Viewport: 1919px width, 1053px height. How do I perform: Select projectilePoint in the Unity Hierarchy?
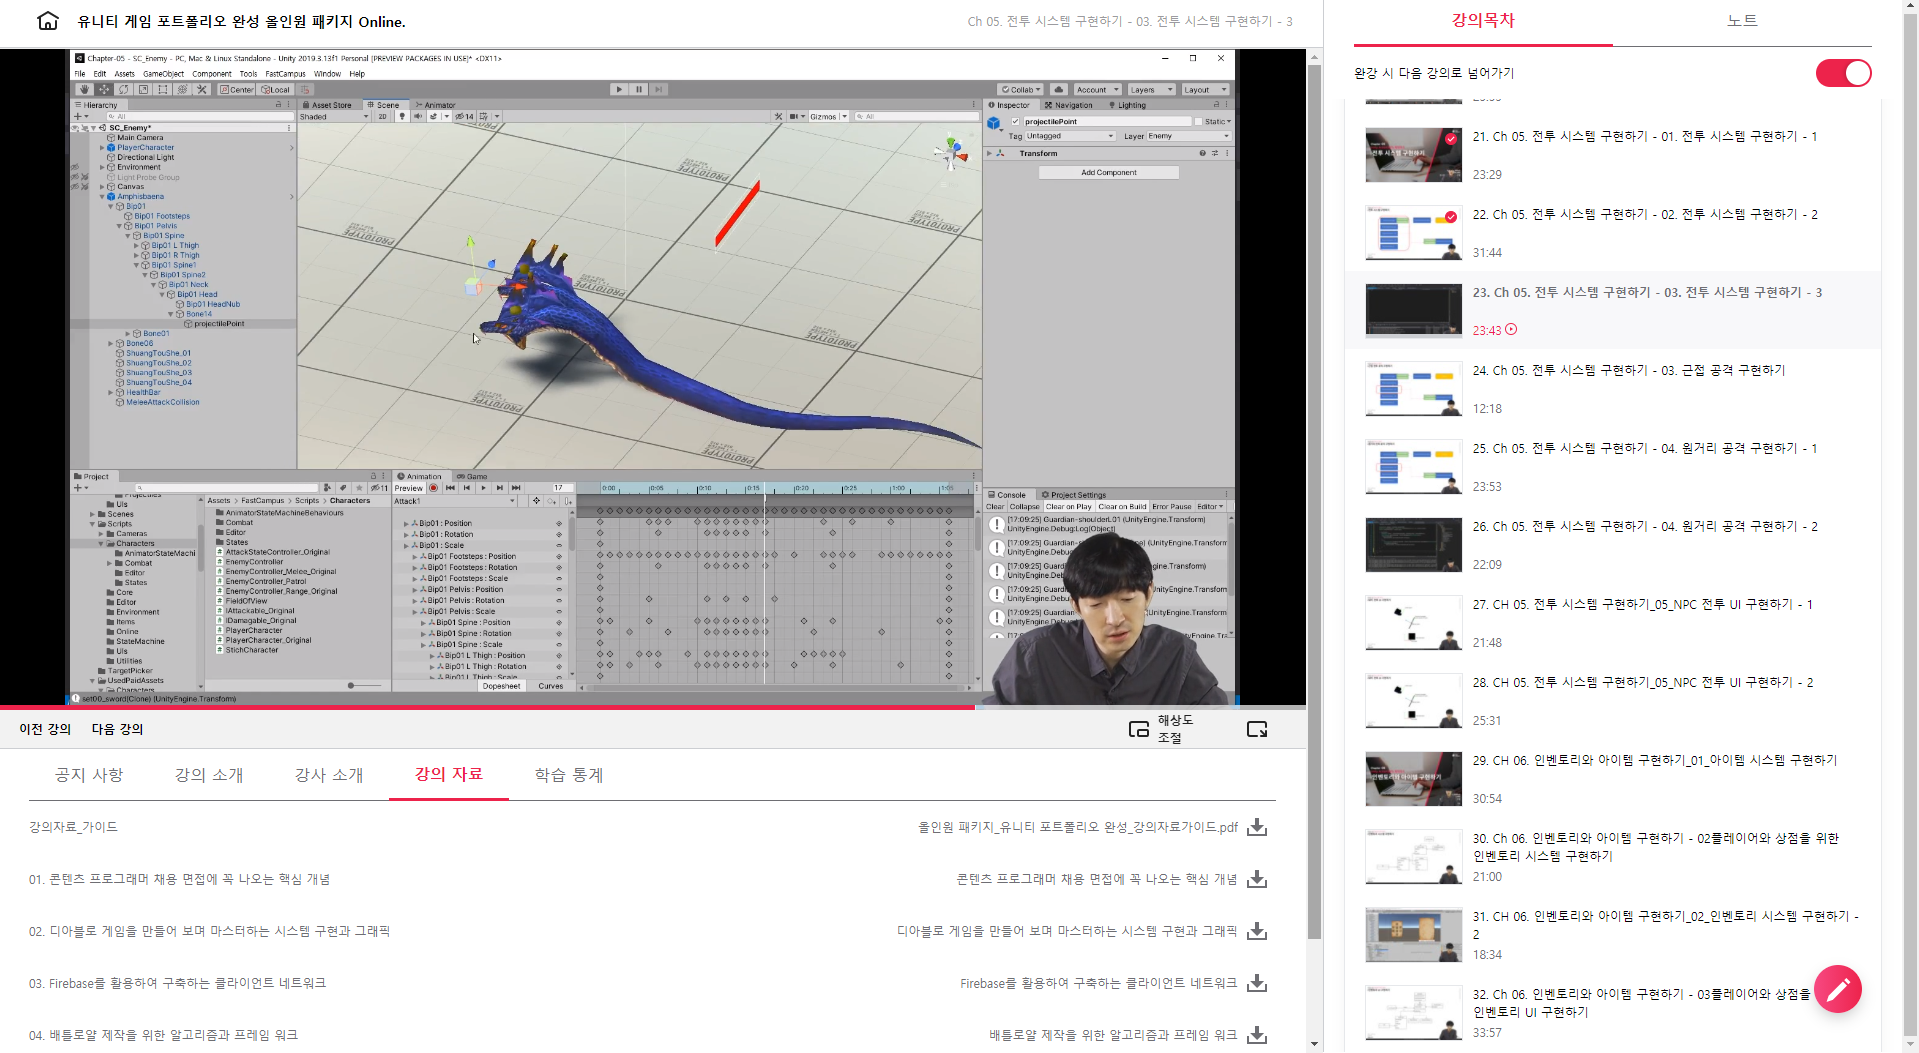(219, 324)
